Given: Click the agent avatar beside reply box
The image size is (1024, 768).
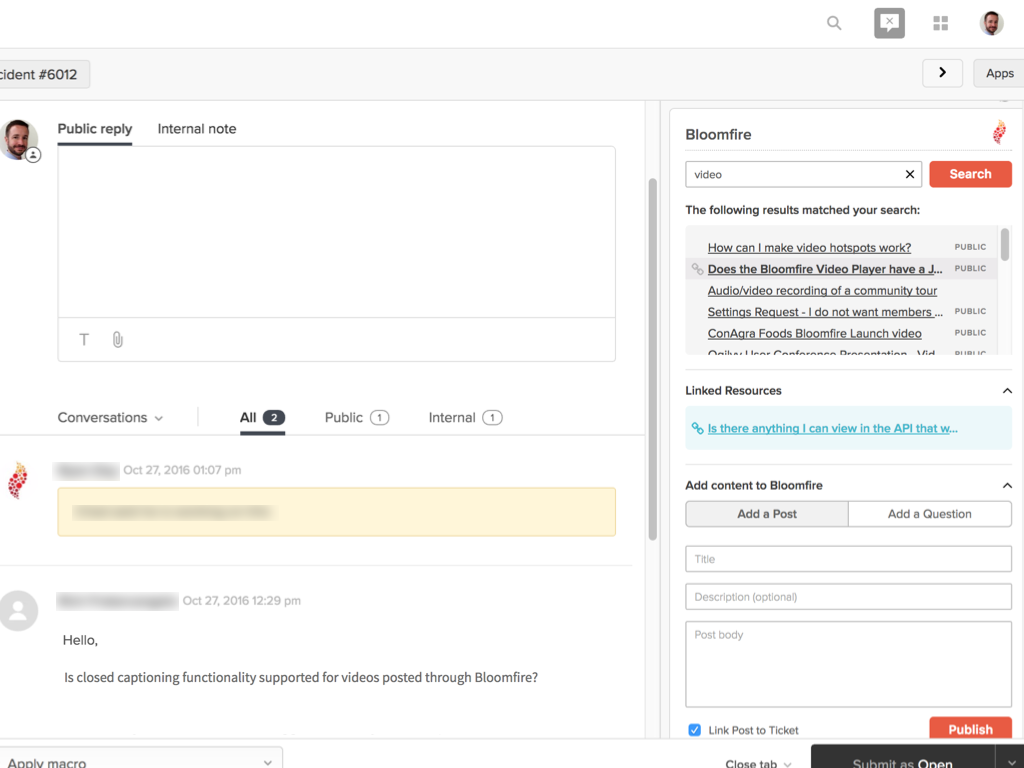Looking at the screenshot, I should pyautogui.click(x=19, y=139).
